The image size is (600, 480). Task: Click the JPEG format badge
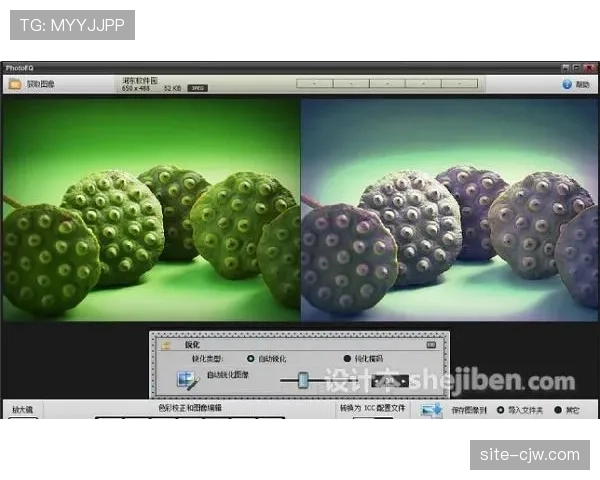point(198,89)
